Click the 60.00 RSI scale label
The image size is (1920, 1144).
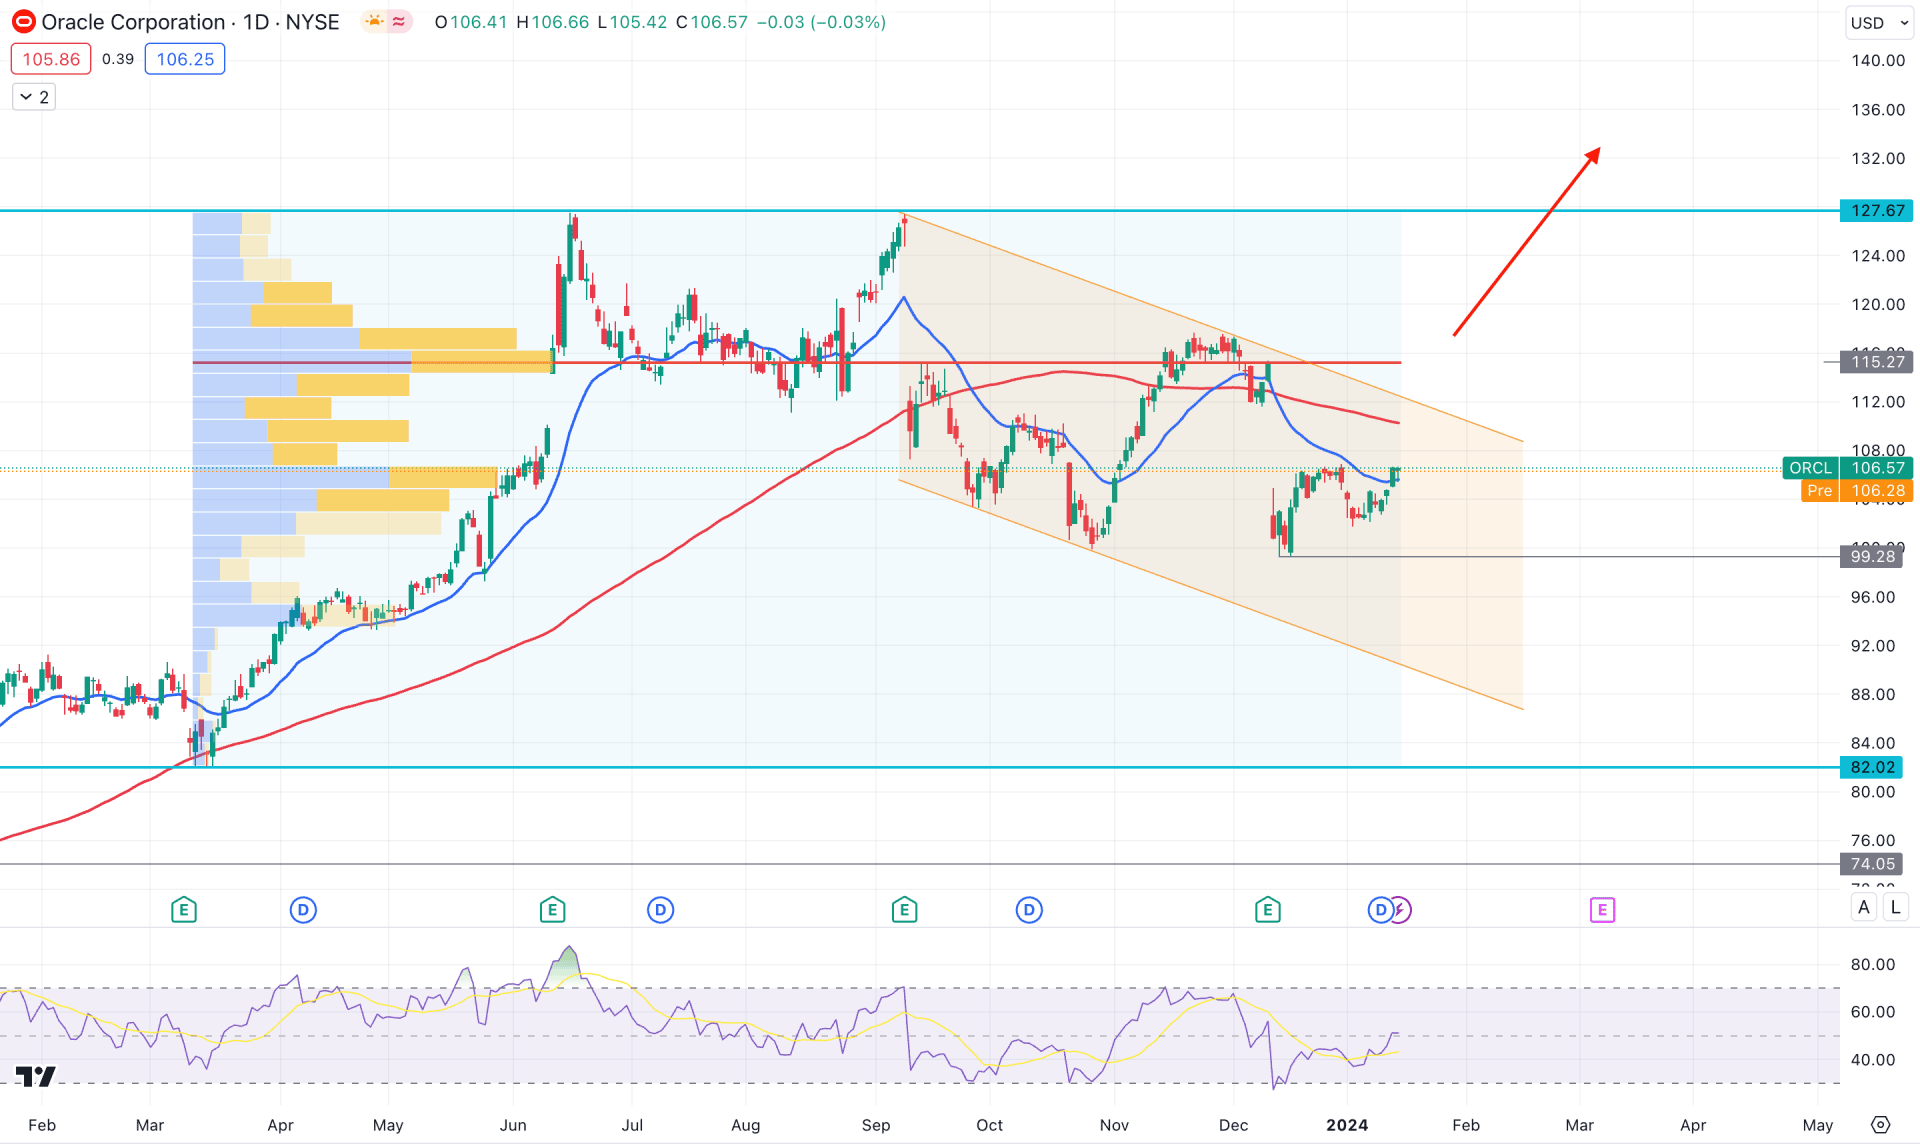point(1872,1011)
